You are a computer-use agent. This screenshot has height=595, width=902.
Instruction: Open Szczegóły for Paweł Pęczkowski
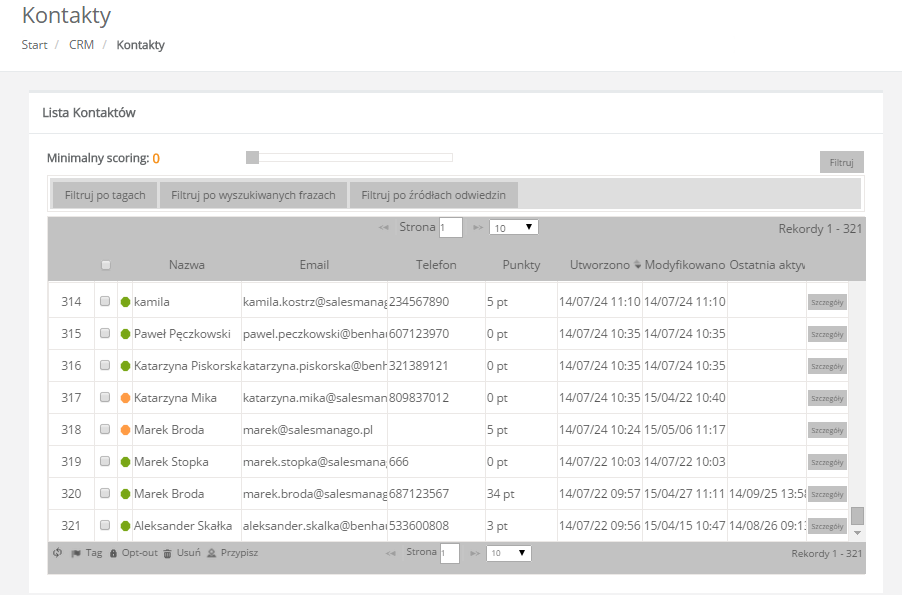point(827,334)
